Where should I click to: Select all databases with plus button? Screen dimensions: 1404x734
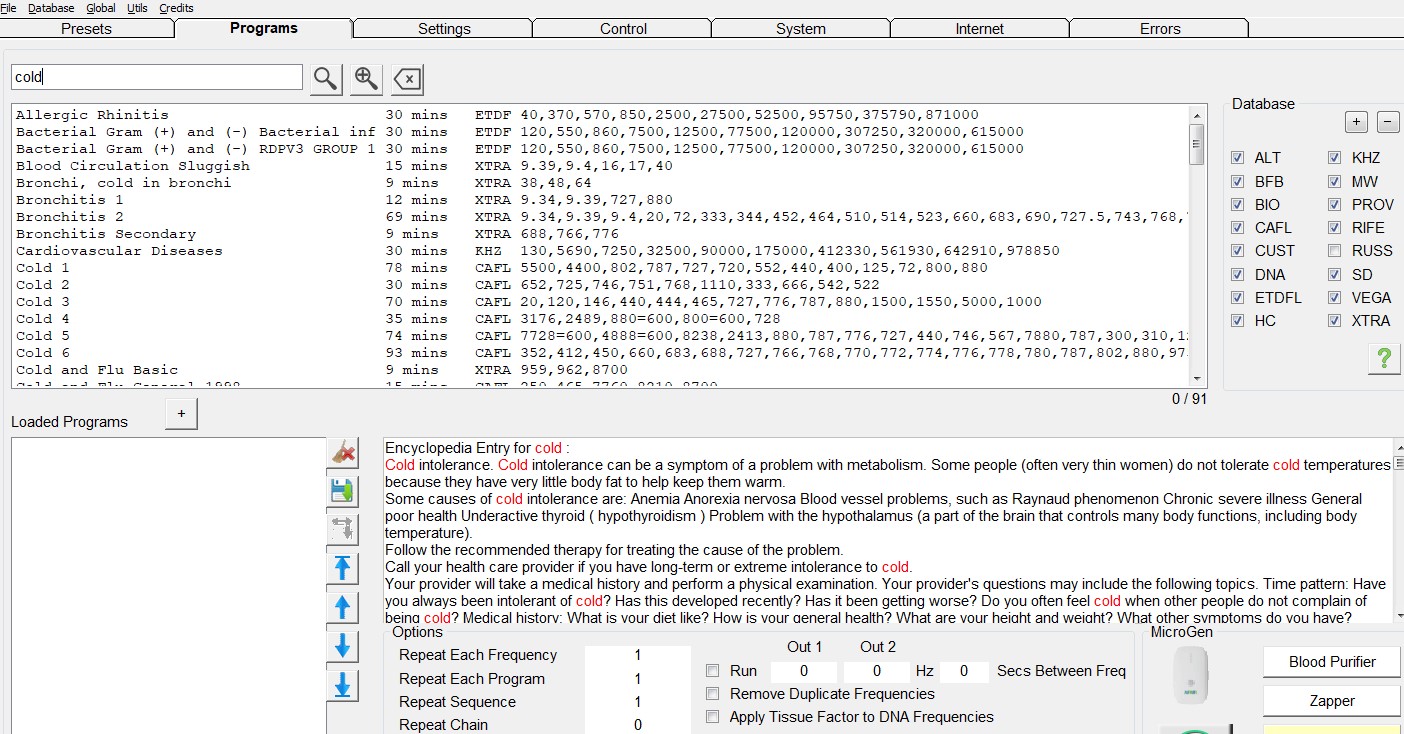click(1356, 122)
